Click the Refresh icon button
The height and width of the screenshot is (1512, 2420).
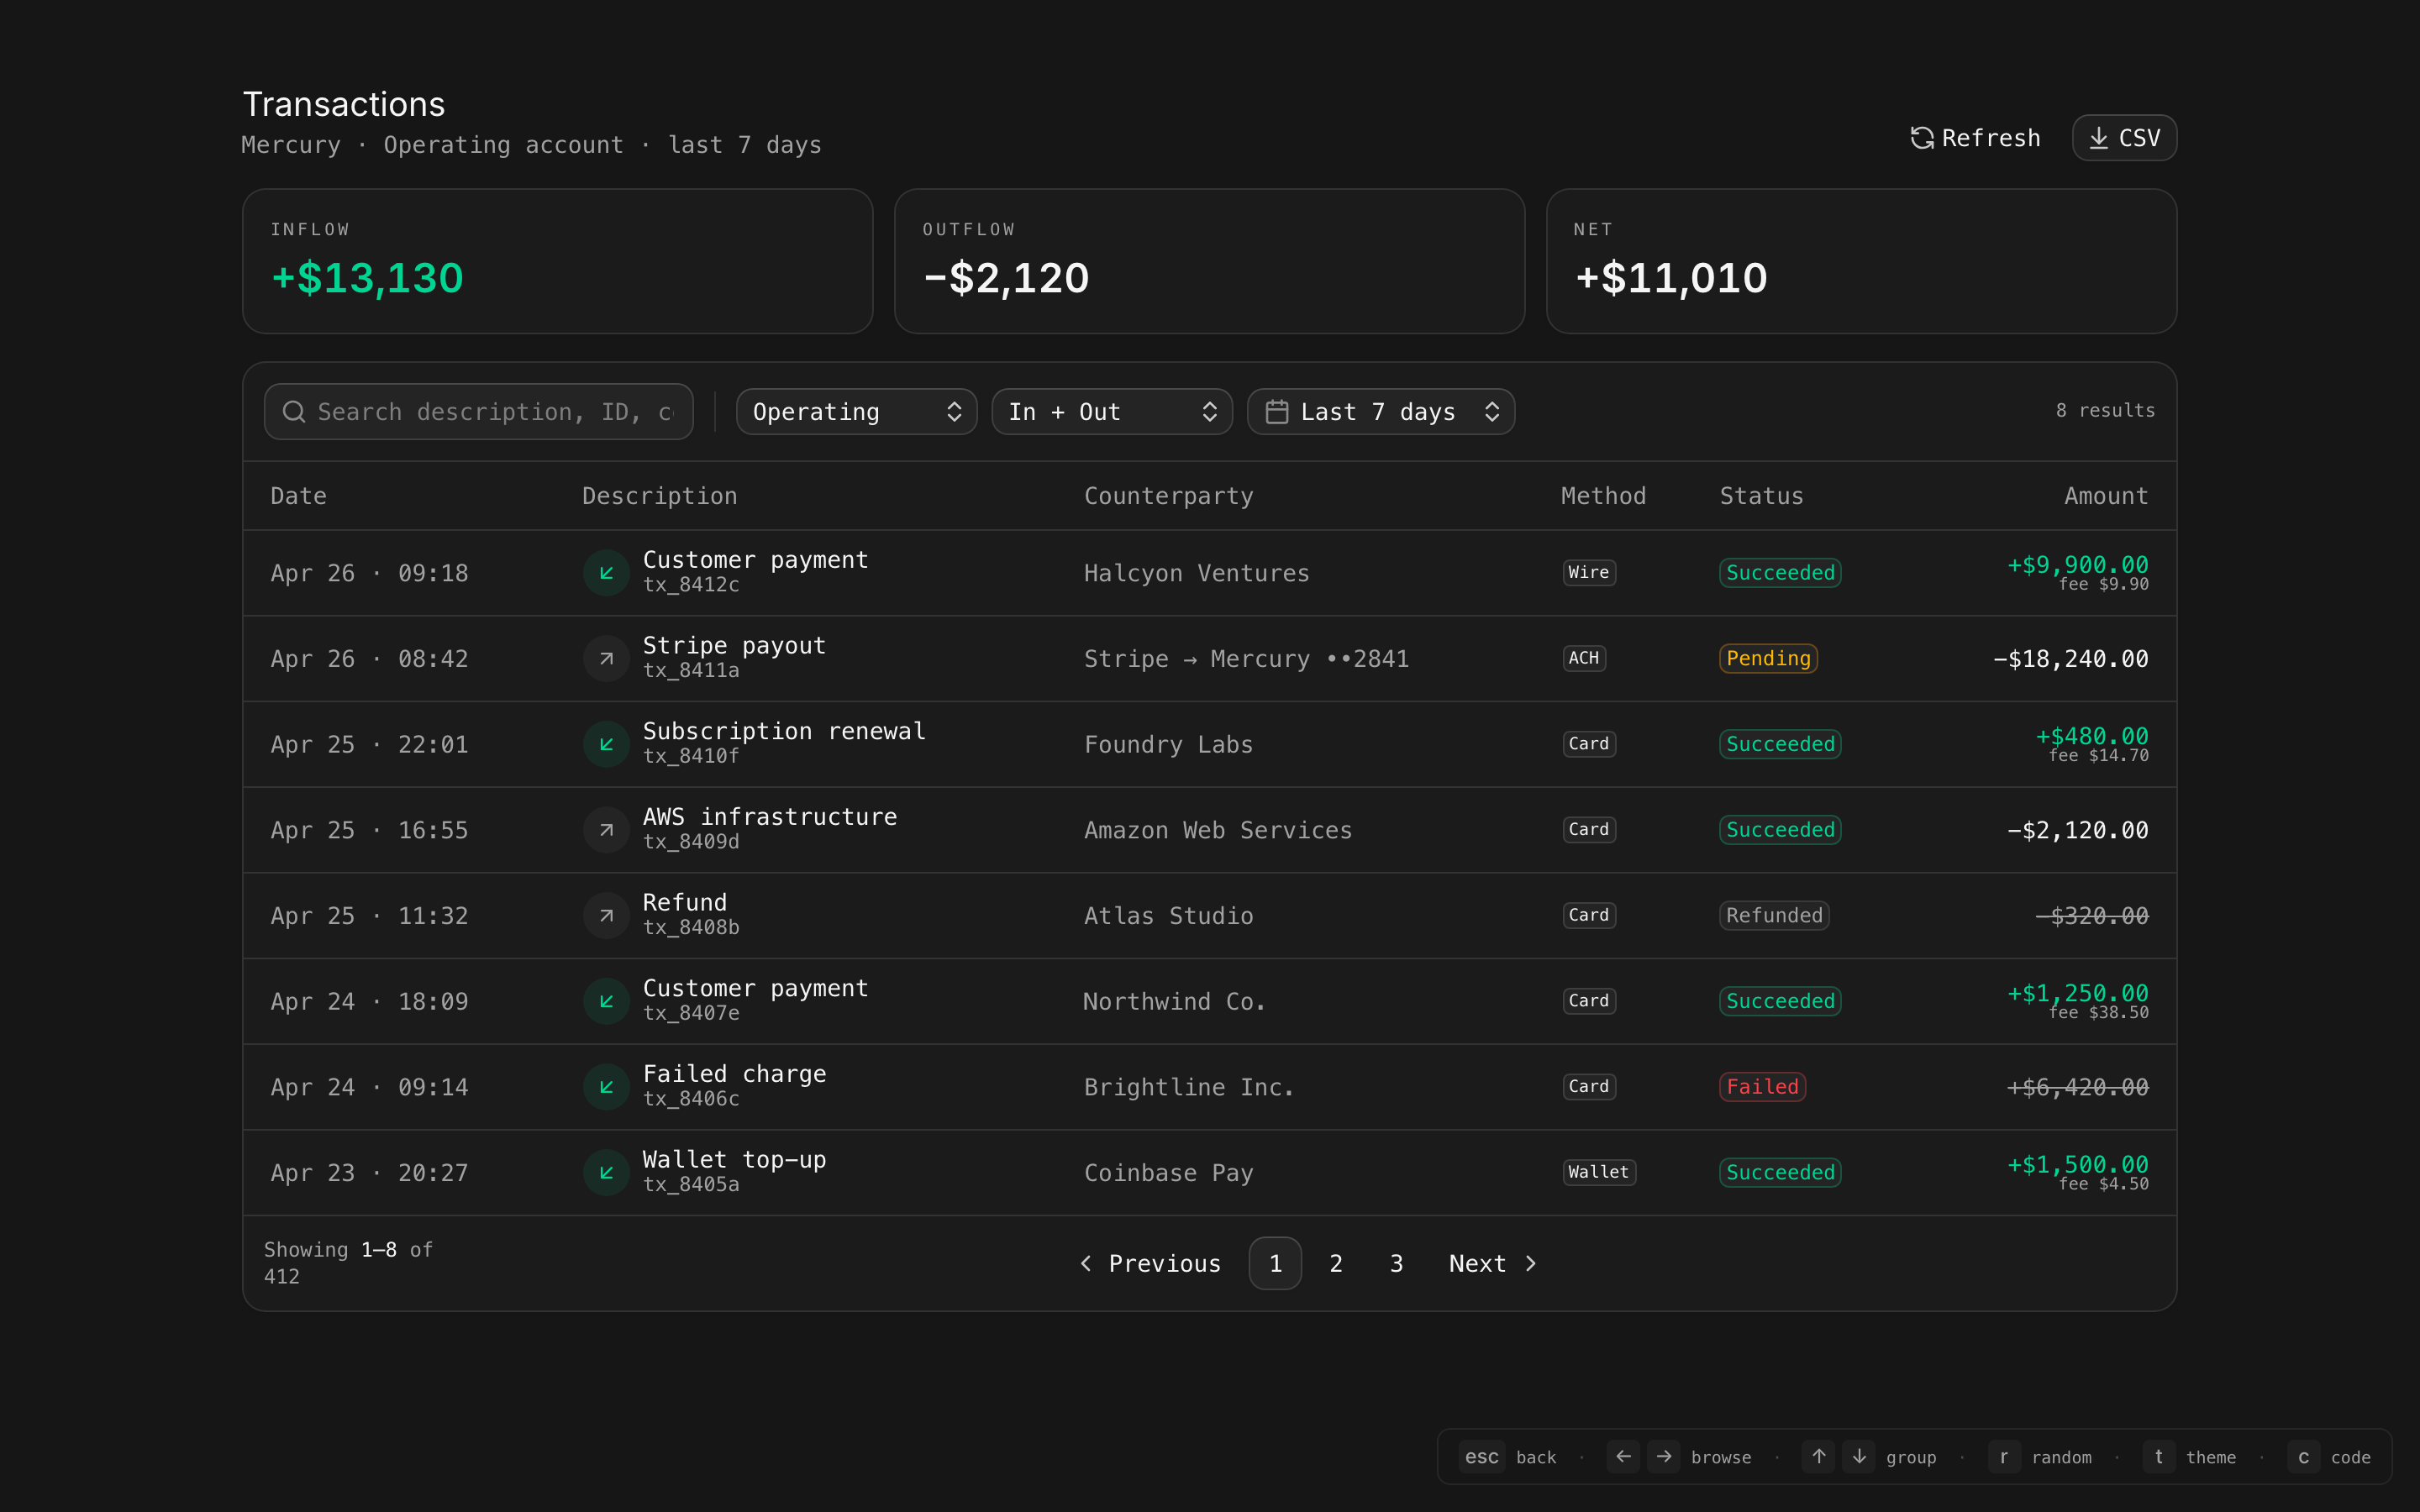[x=1921, y=138]
